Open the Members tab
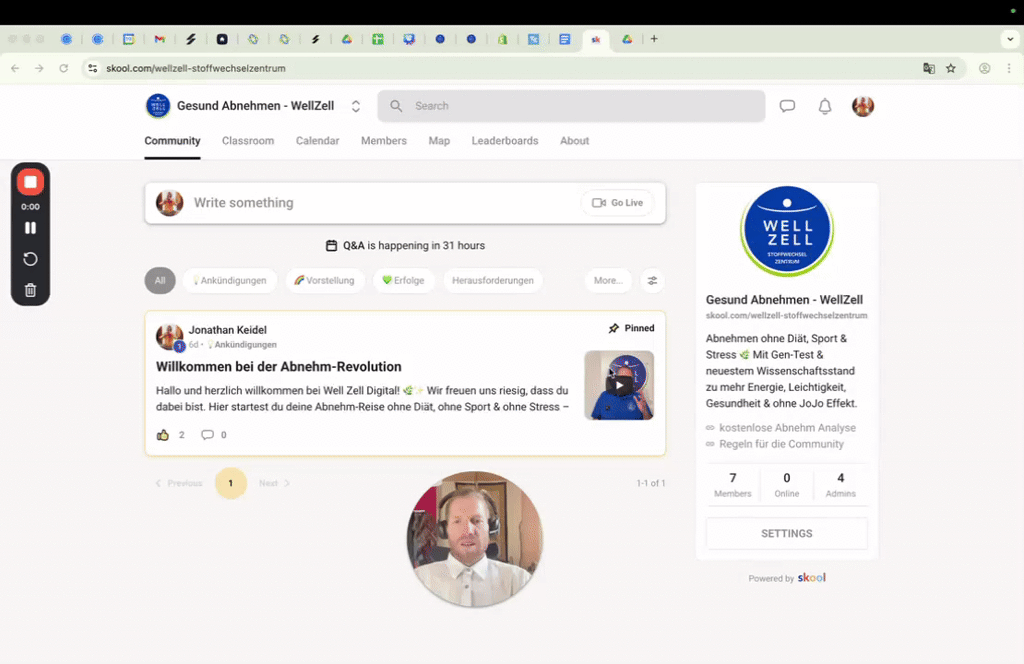 384,140
